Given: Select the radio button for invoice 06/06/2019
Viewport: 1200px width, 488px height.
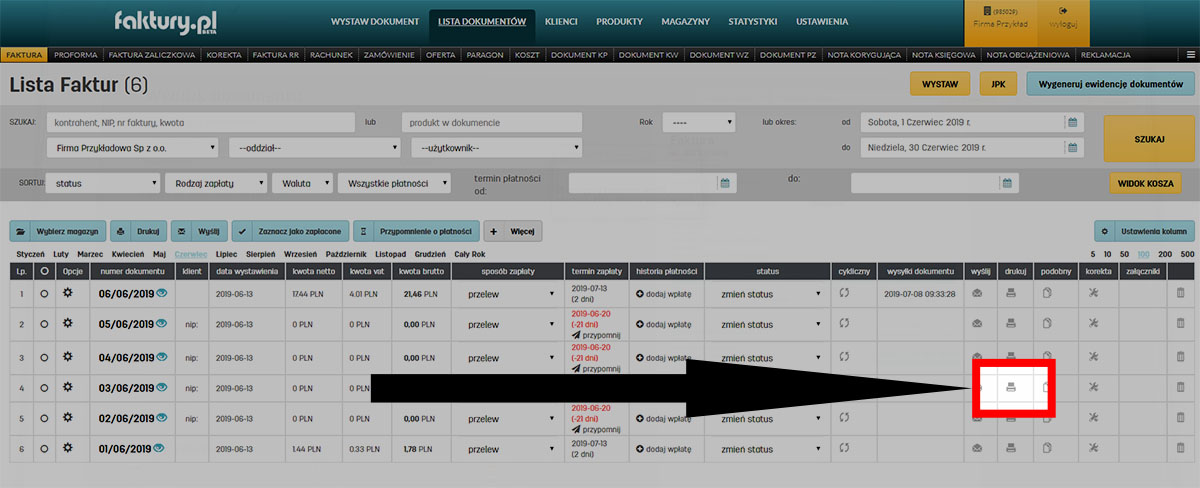Looking at the screenshot, I should point(44,294).
